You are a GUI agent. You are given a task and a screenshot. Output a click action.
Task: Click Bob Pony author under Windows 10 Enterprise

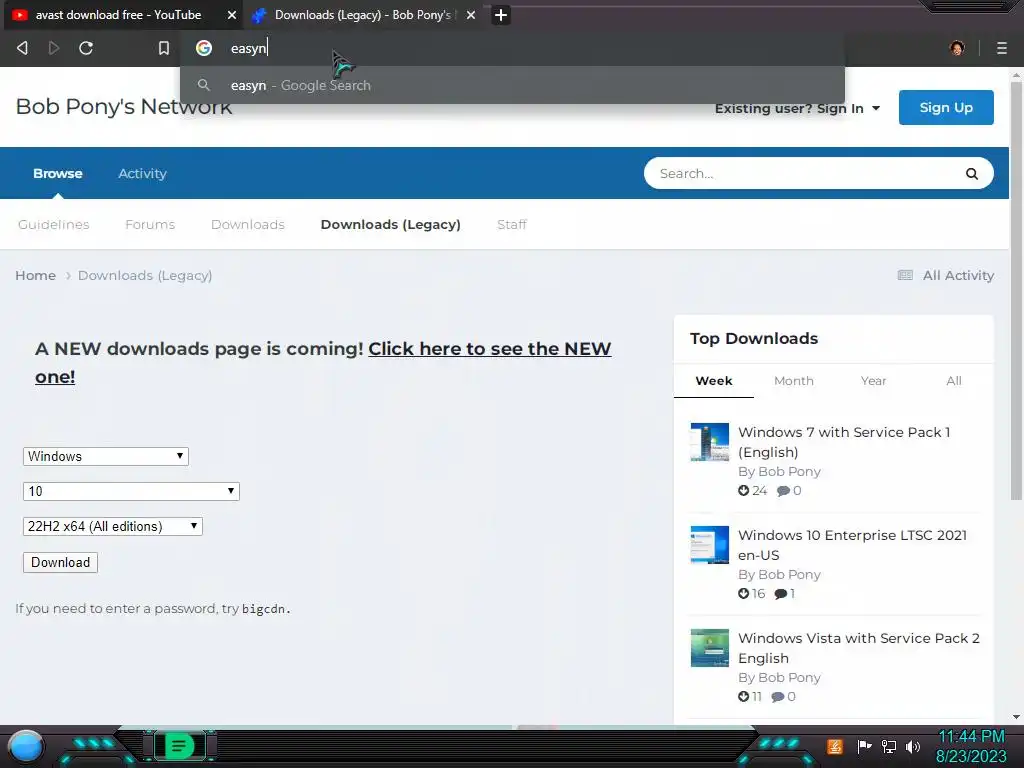point(789,575)
